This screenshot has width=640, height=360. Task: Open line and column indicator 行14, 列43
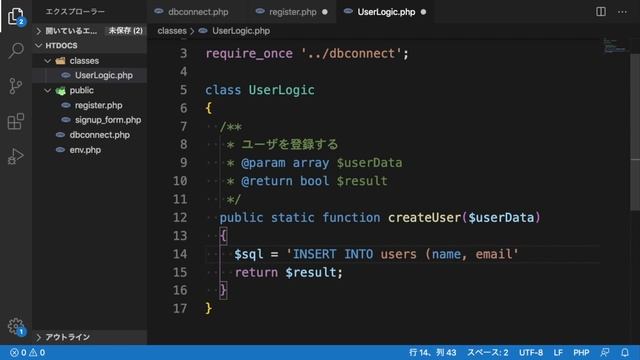click(433, 352)
